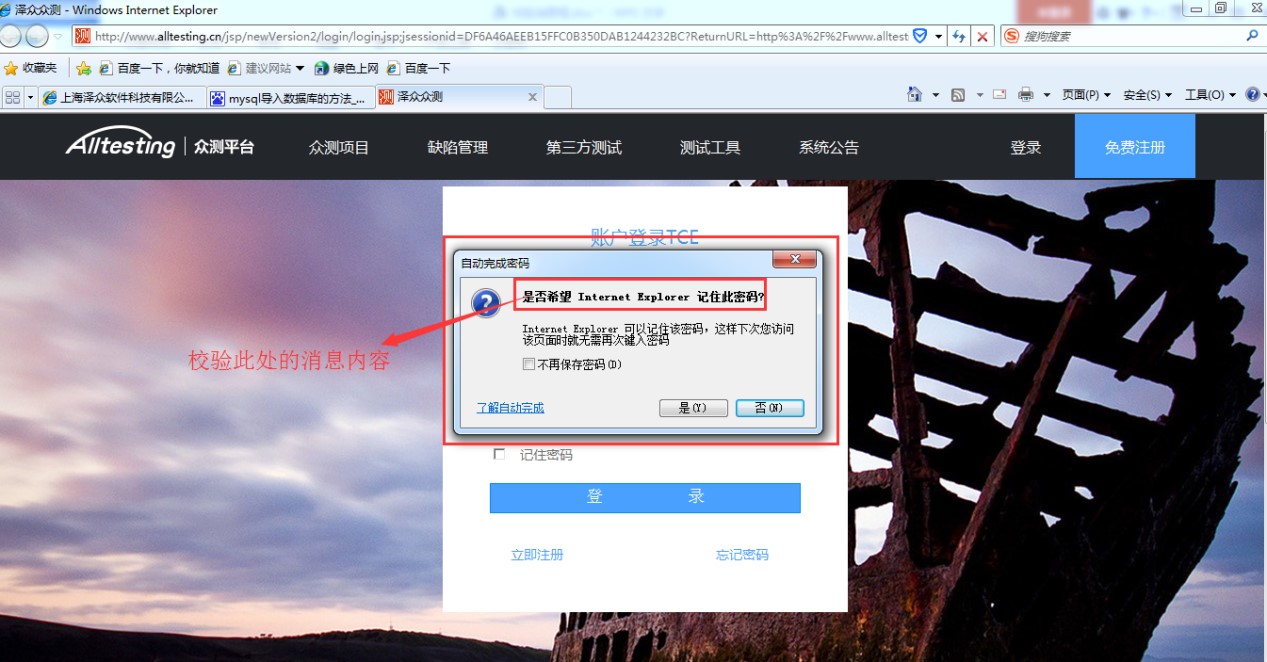Screen dimensions: 1267x662
Task: Restore down the browser window
Action: 1220,8
